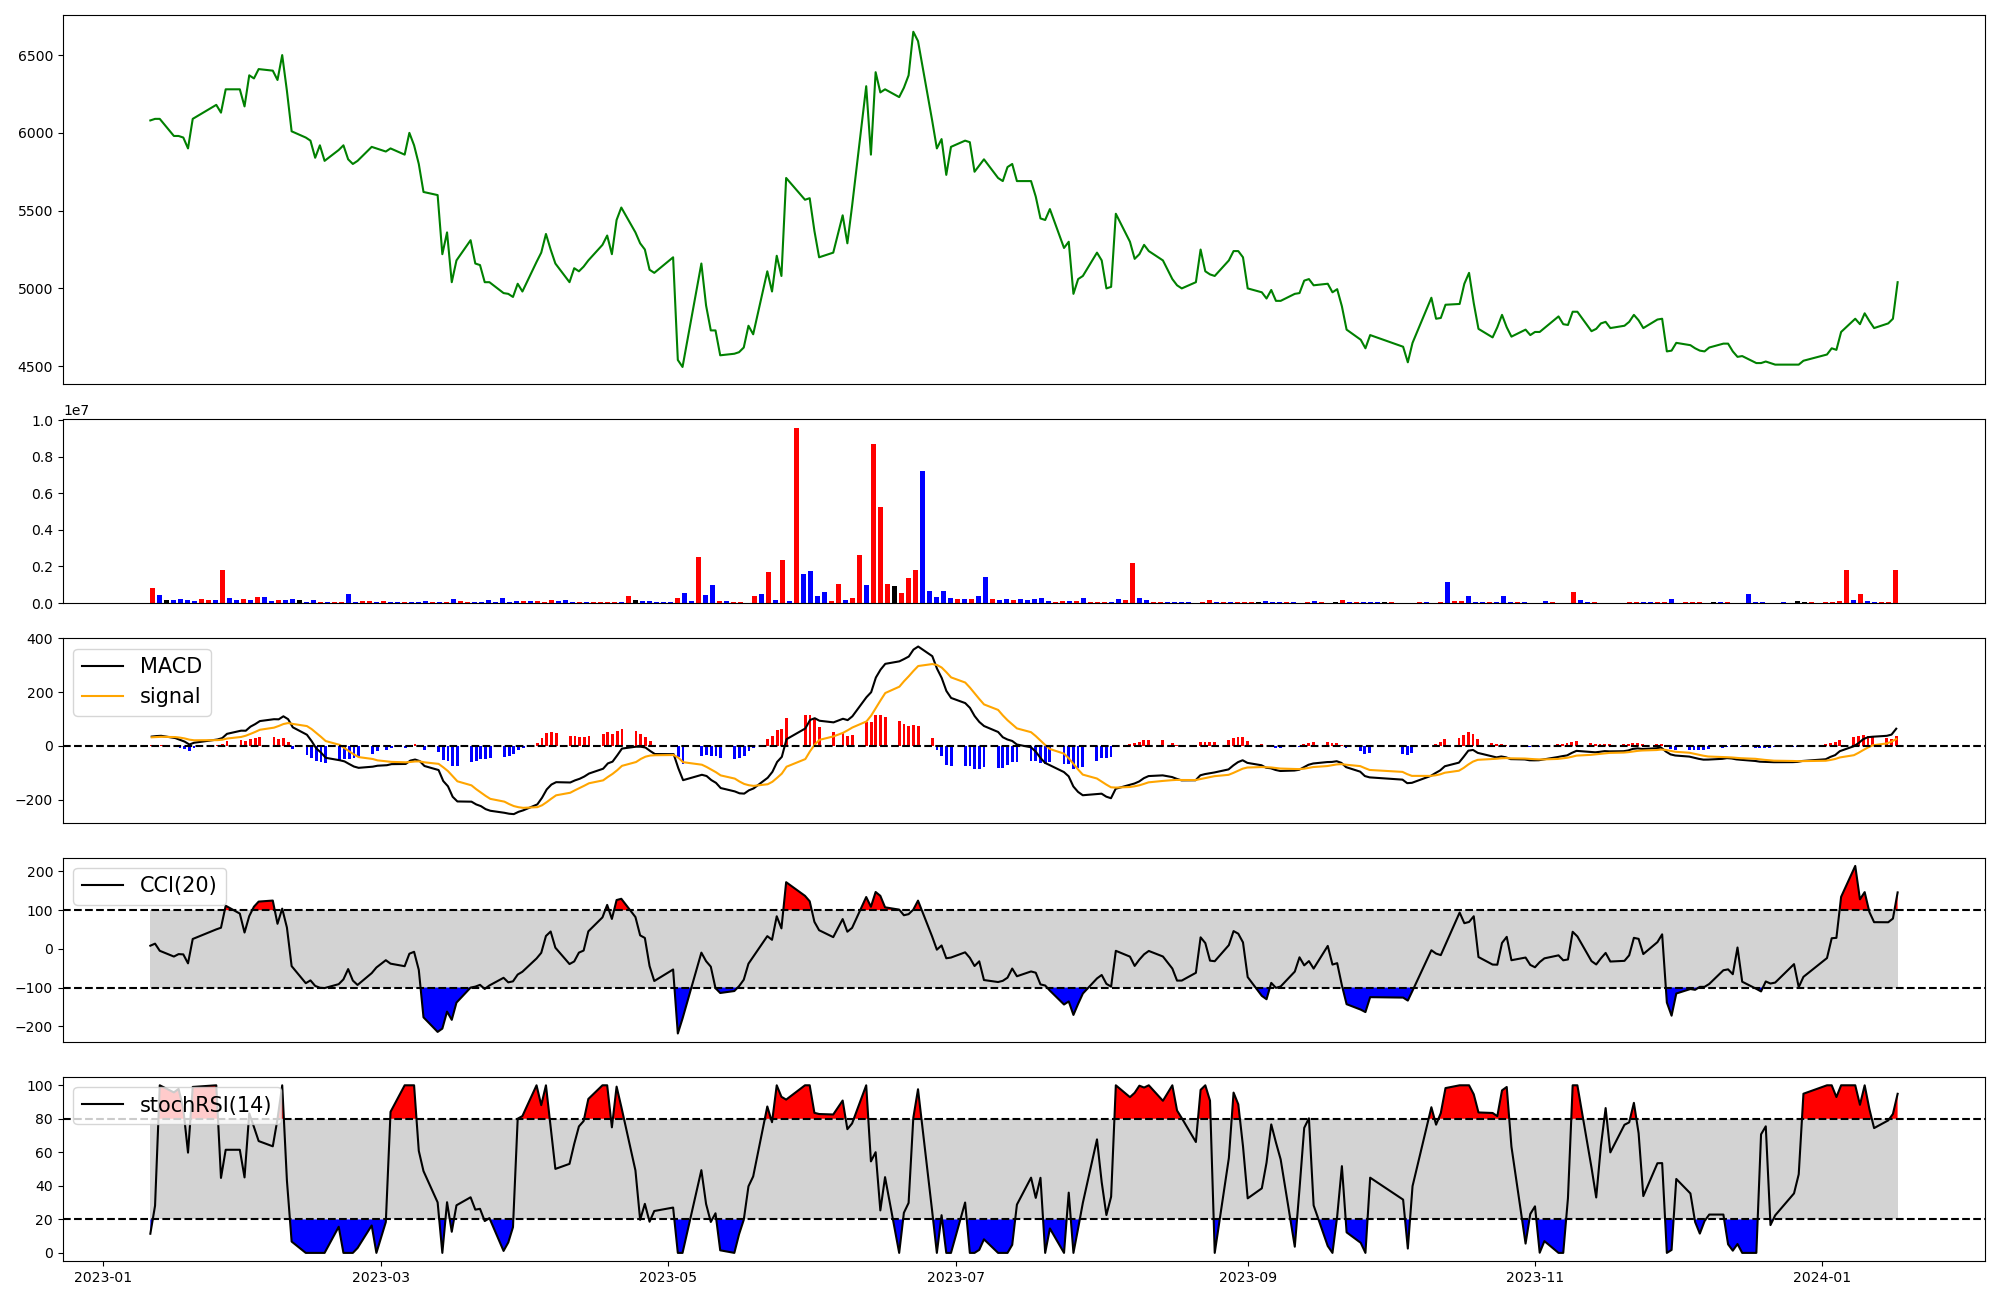Viewport: 2000px width, 1300px height.
Task: Click the tallest red volume bar
Action: 796,515
